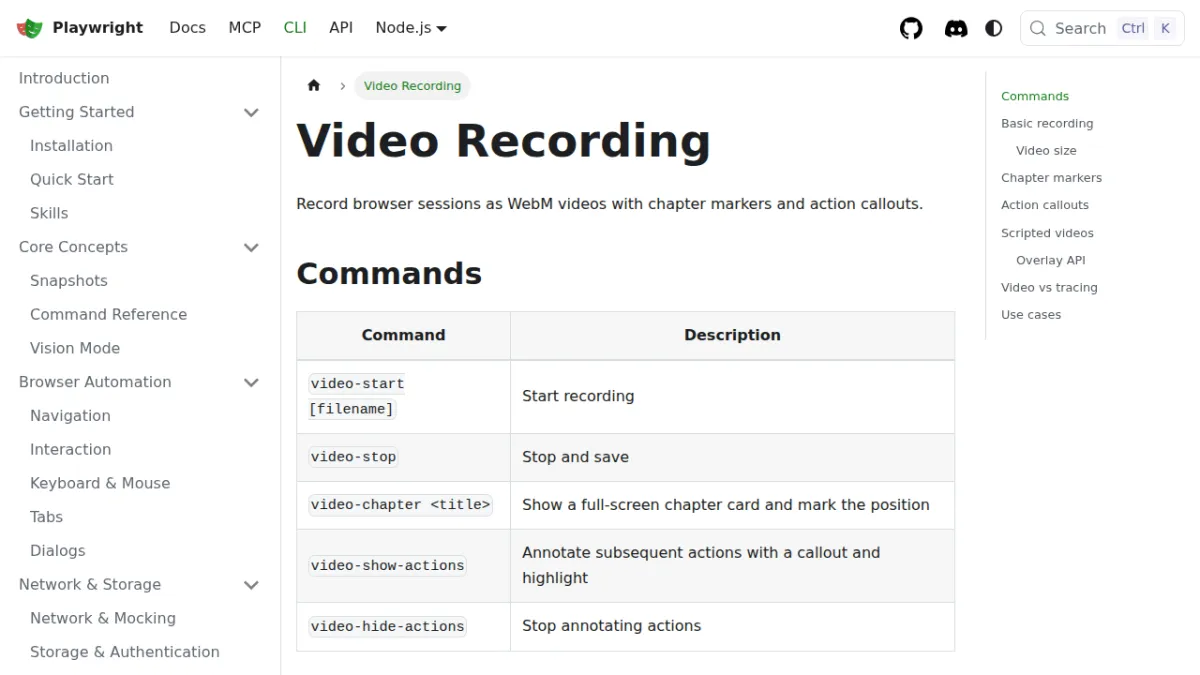Collapse the Network & Storage section
The image size is (1200, 675).
point(251,585)
